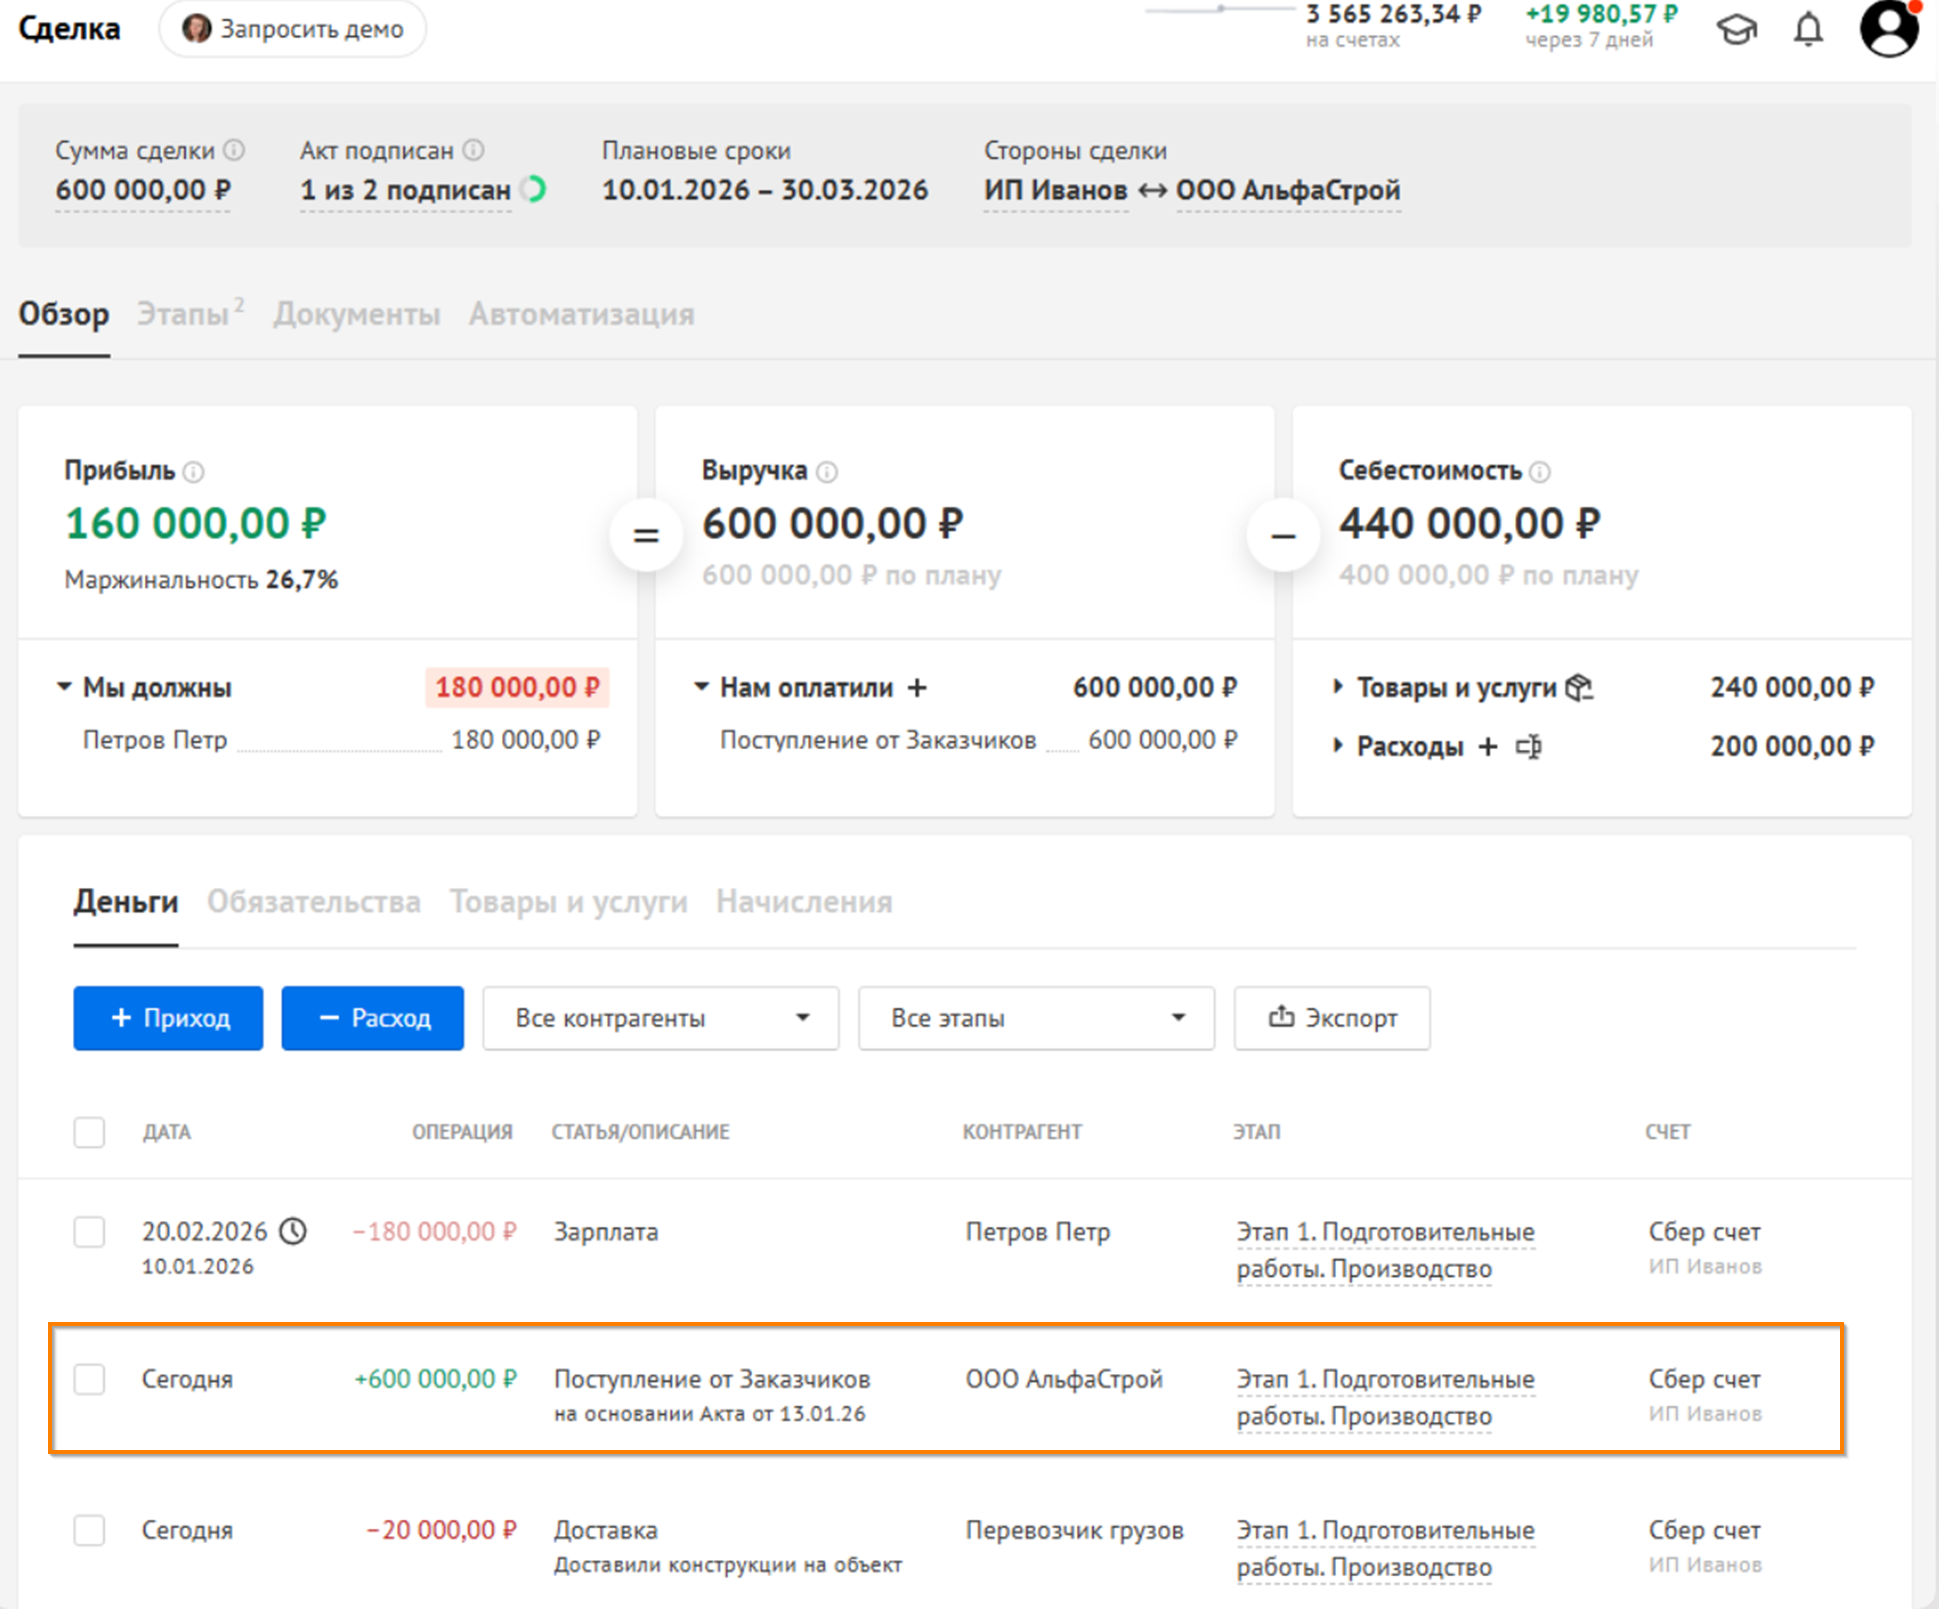Click the plus icon next to Нам оплатили

pos(917,688)
